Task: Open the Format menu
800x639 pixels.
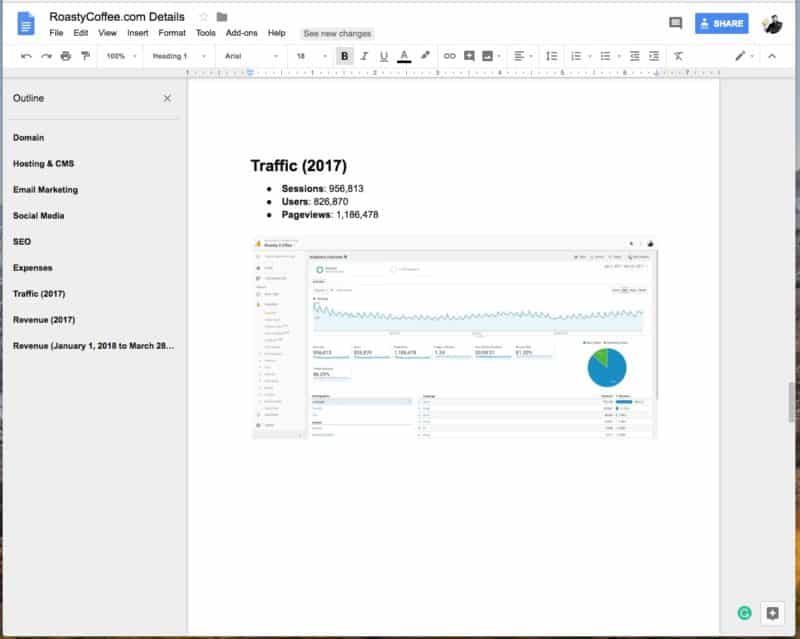Action: [172, 33]
